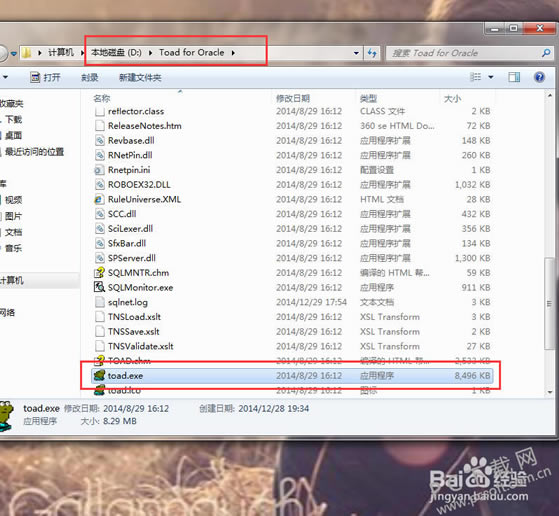
Task: Click the toad.exe frog application icon
Action: 99,375
